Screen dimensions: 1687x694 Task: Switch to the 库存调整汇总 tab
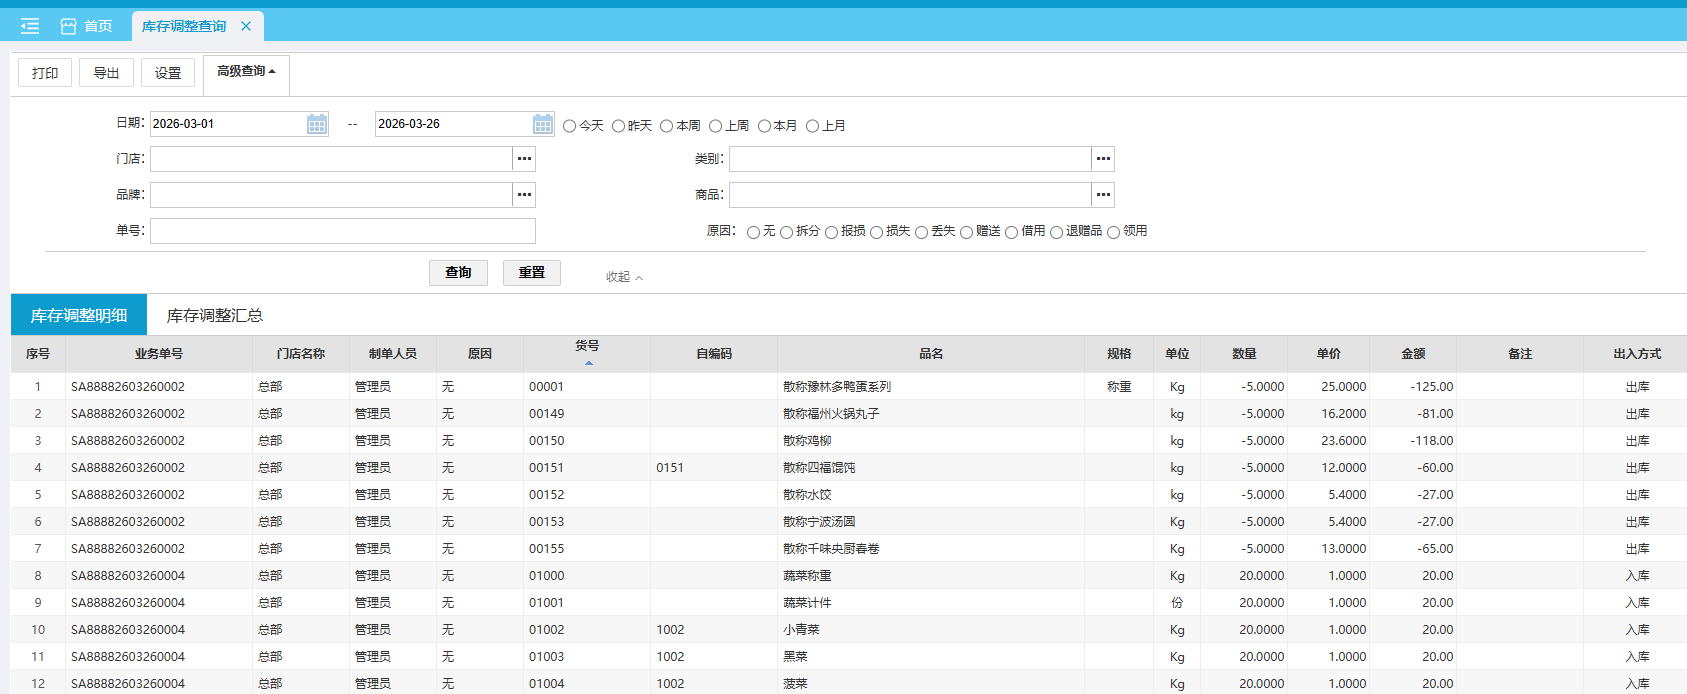tap(214, 315)
